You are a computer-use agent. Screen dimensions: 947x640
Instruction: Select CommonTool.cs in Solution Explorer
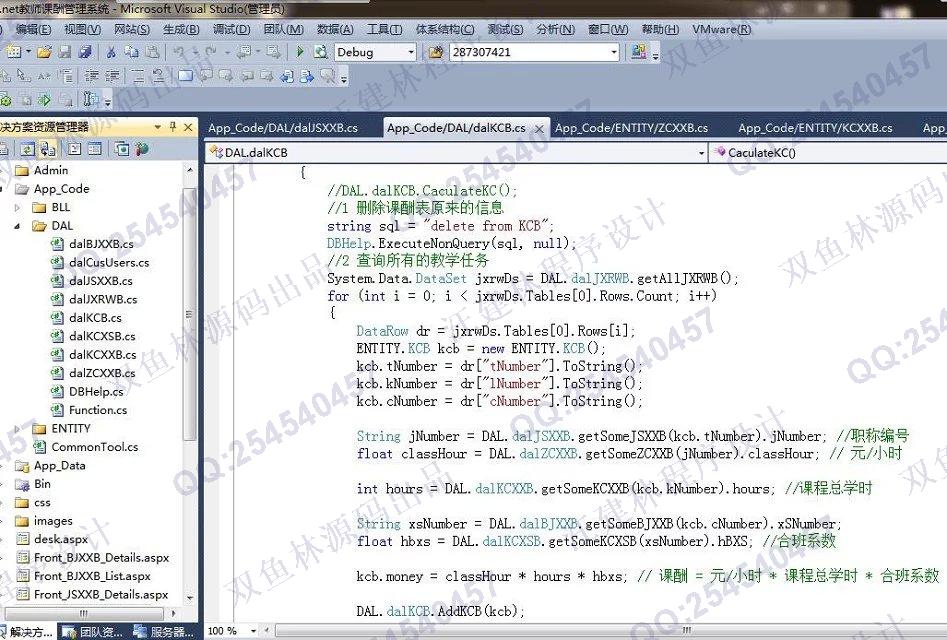(94, 447)
